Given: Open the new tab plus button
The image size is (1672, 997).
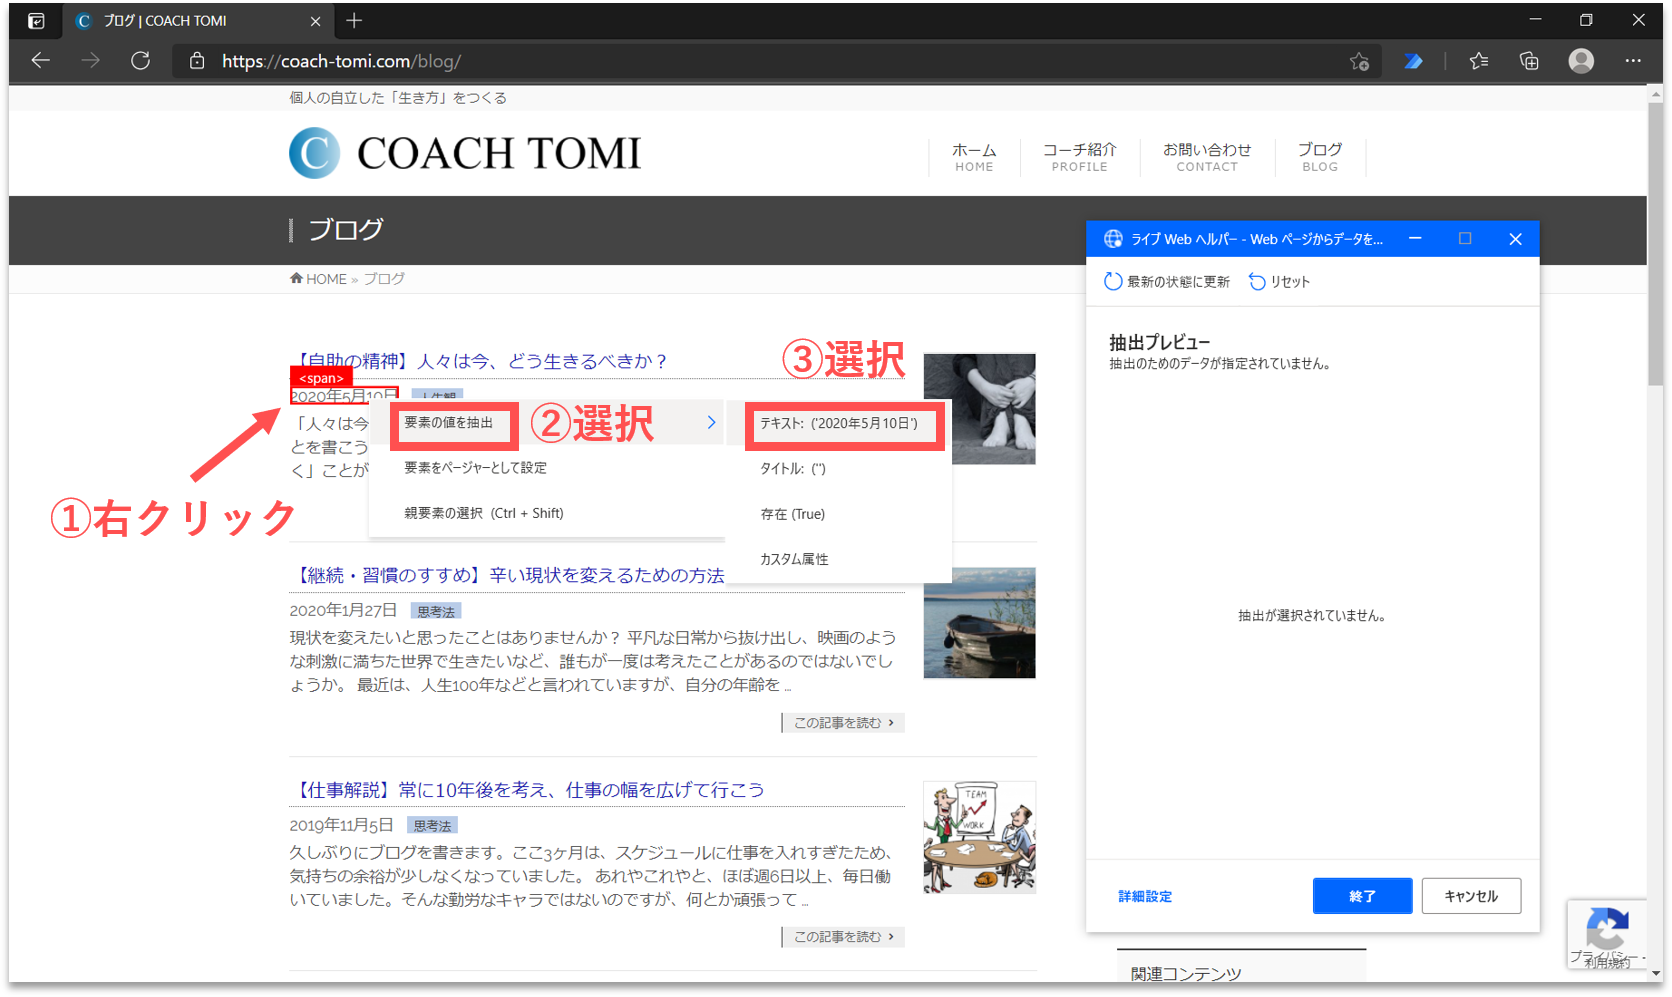Looking at the screenshot, I should (354, 20).
